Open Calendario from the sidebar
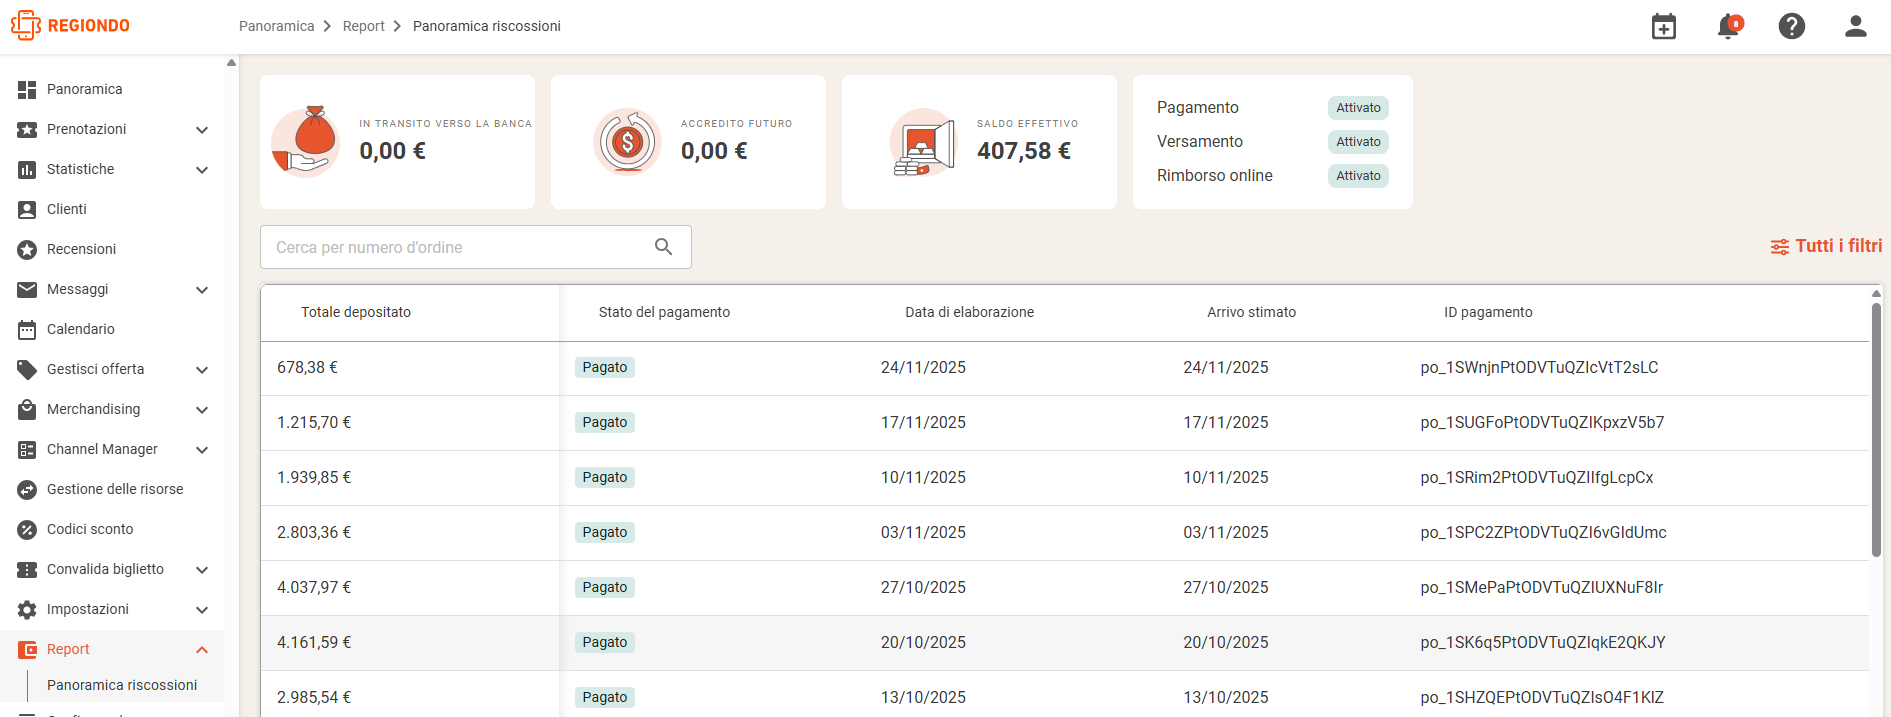This screenshot has height=717, width=1891. pos(81,329)
